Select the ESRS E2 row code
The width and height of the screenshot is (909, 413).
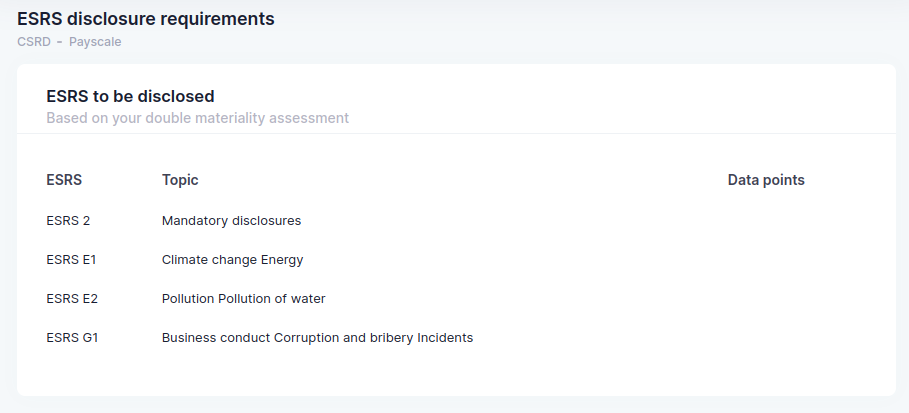tap(72, 298)
